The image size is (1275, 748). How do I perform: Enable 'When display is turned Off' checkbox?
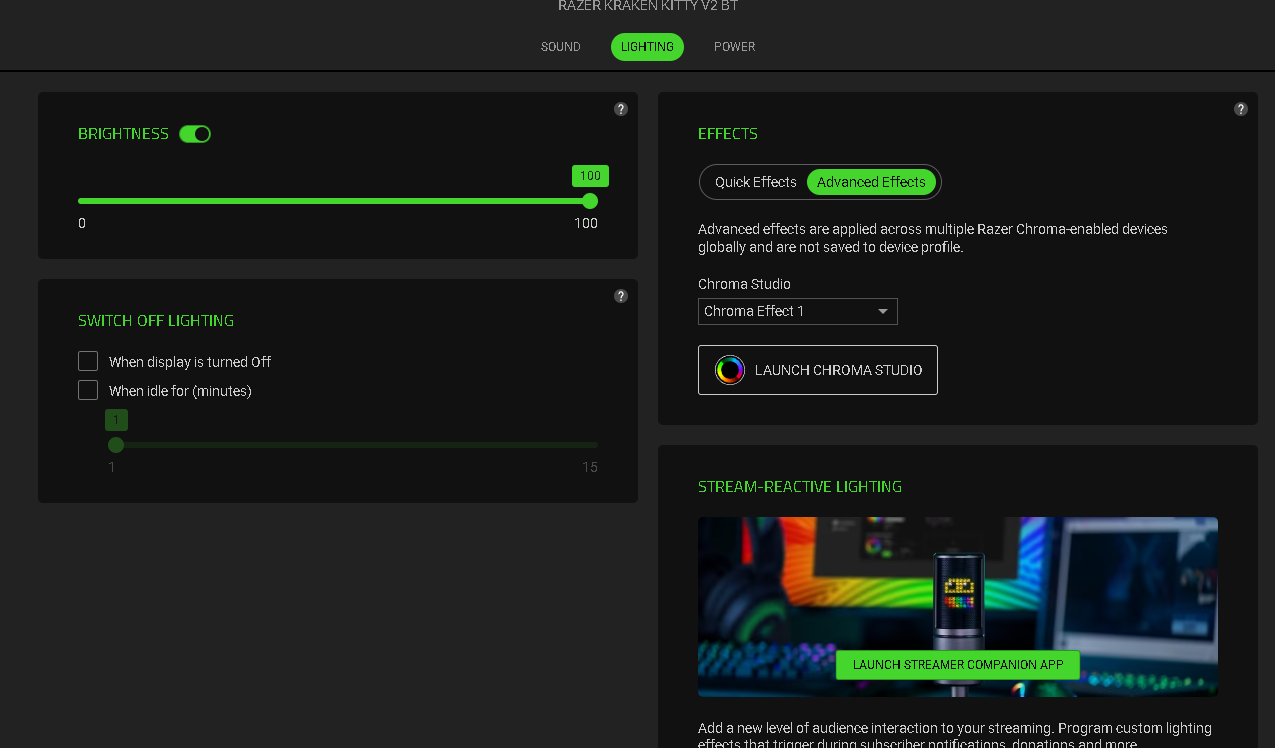pyautogui.click(x=88, y=361)
